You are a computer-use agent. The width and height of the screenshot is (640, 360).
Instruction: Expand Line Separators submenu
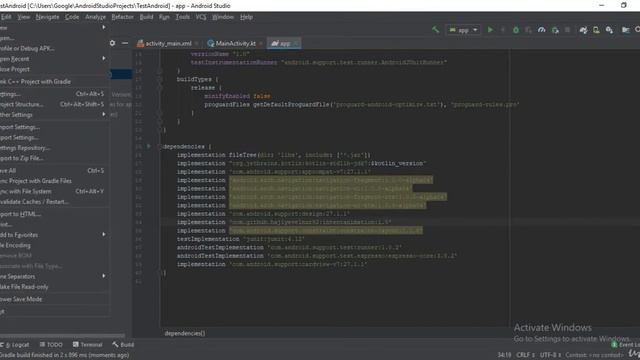(x=54, y=276)
